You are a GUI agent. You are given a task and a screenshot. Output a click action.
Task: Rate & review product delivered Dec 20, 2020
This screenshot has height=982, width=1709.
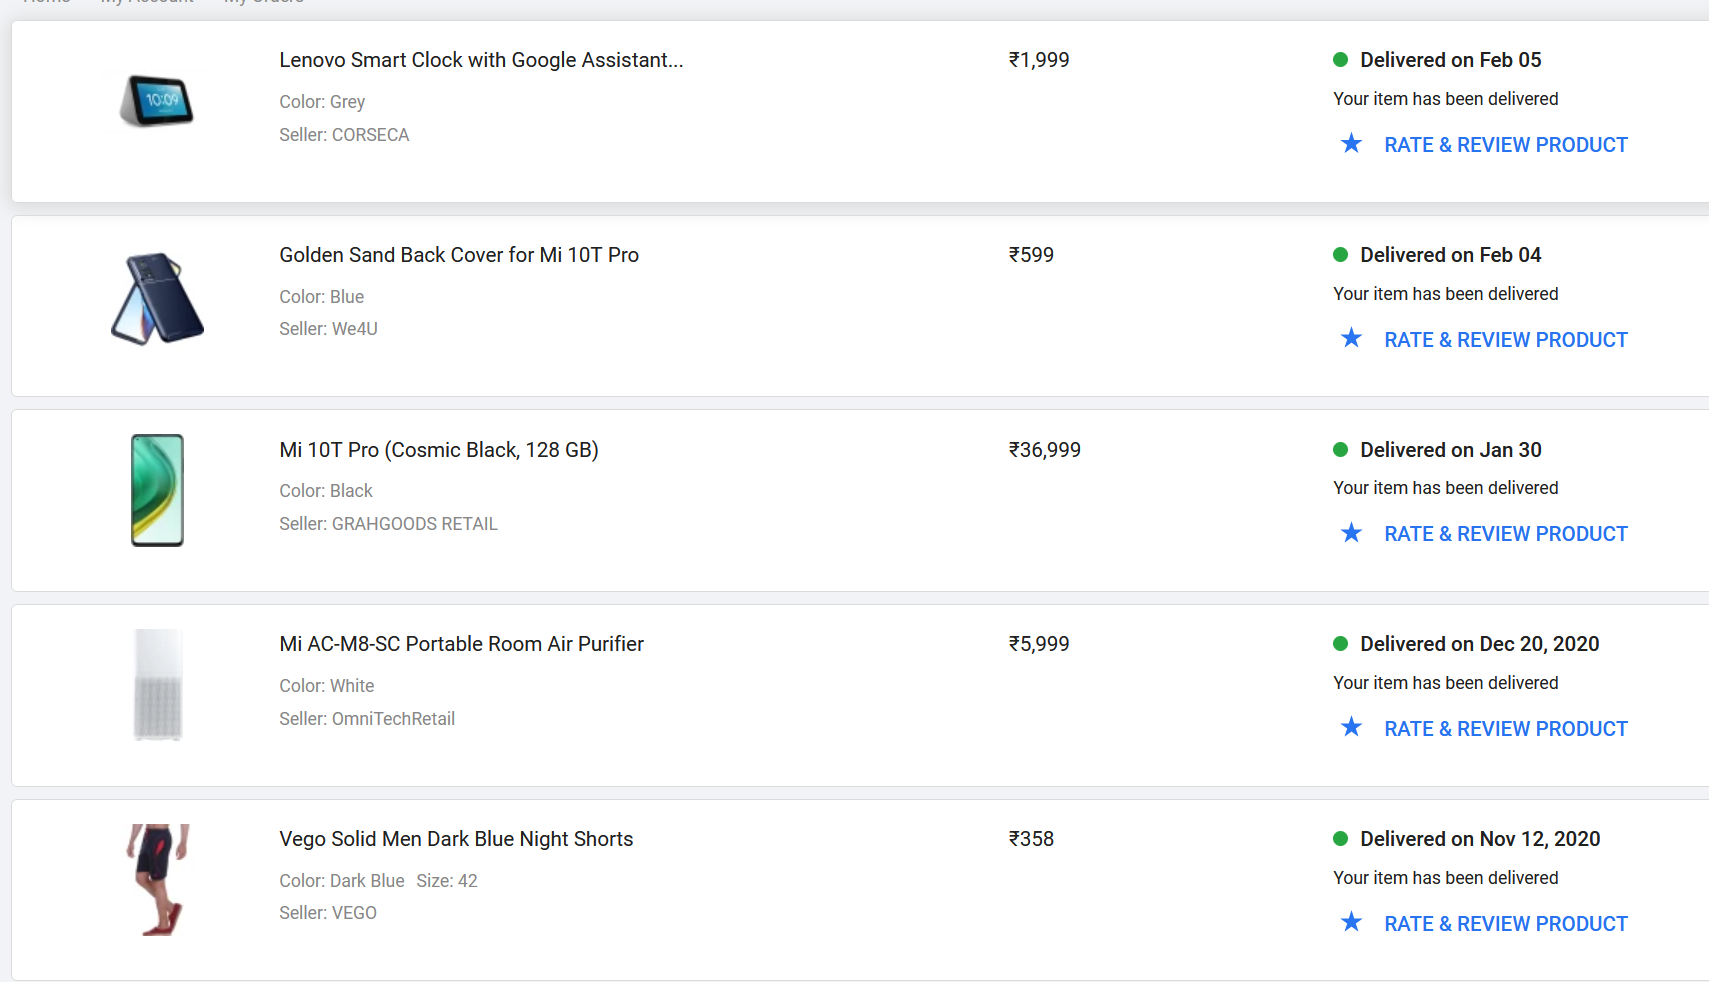click(1506, 729)
